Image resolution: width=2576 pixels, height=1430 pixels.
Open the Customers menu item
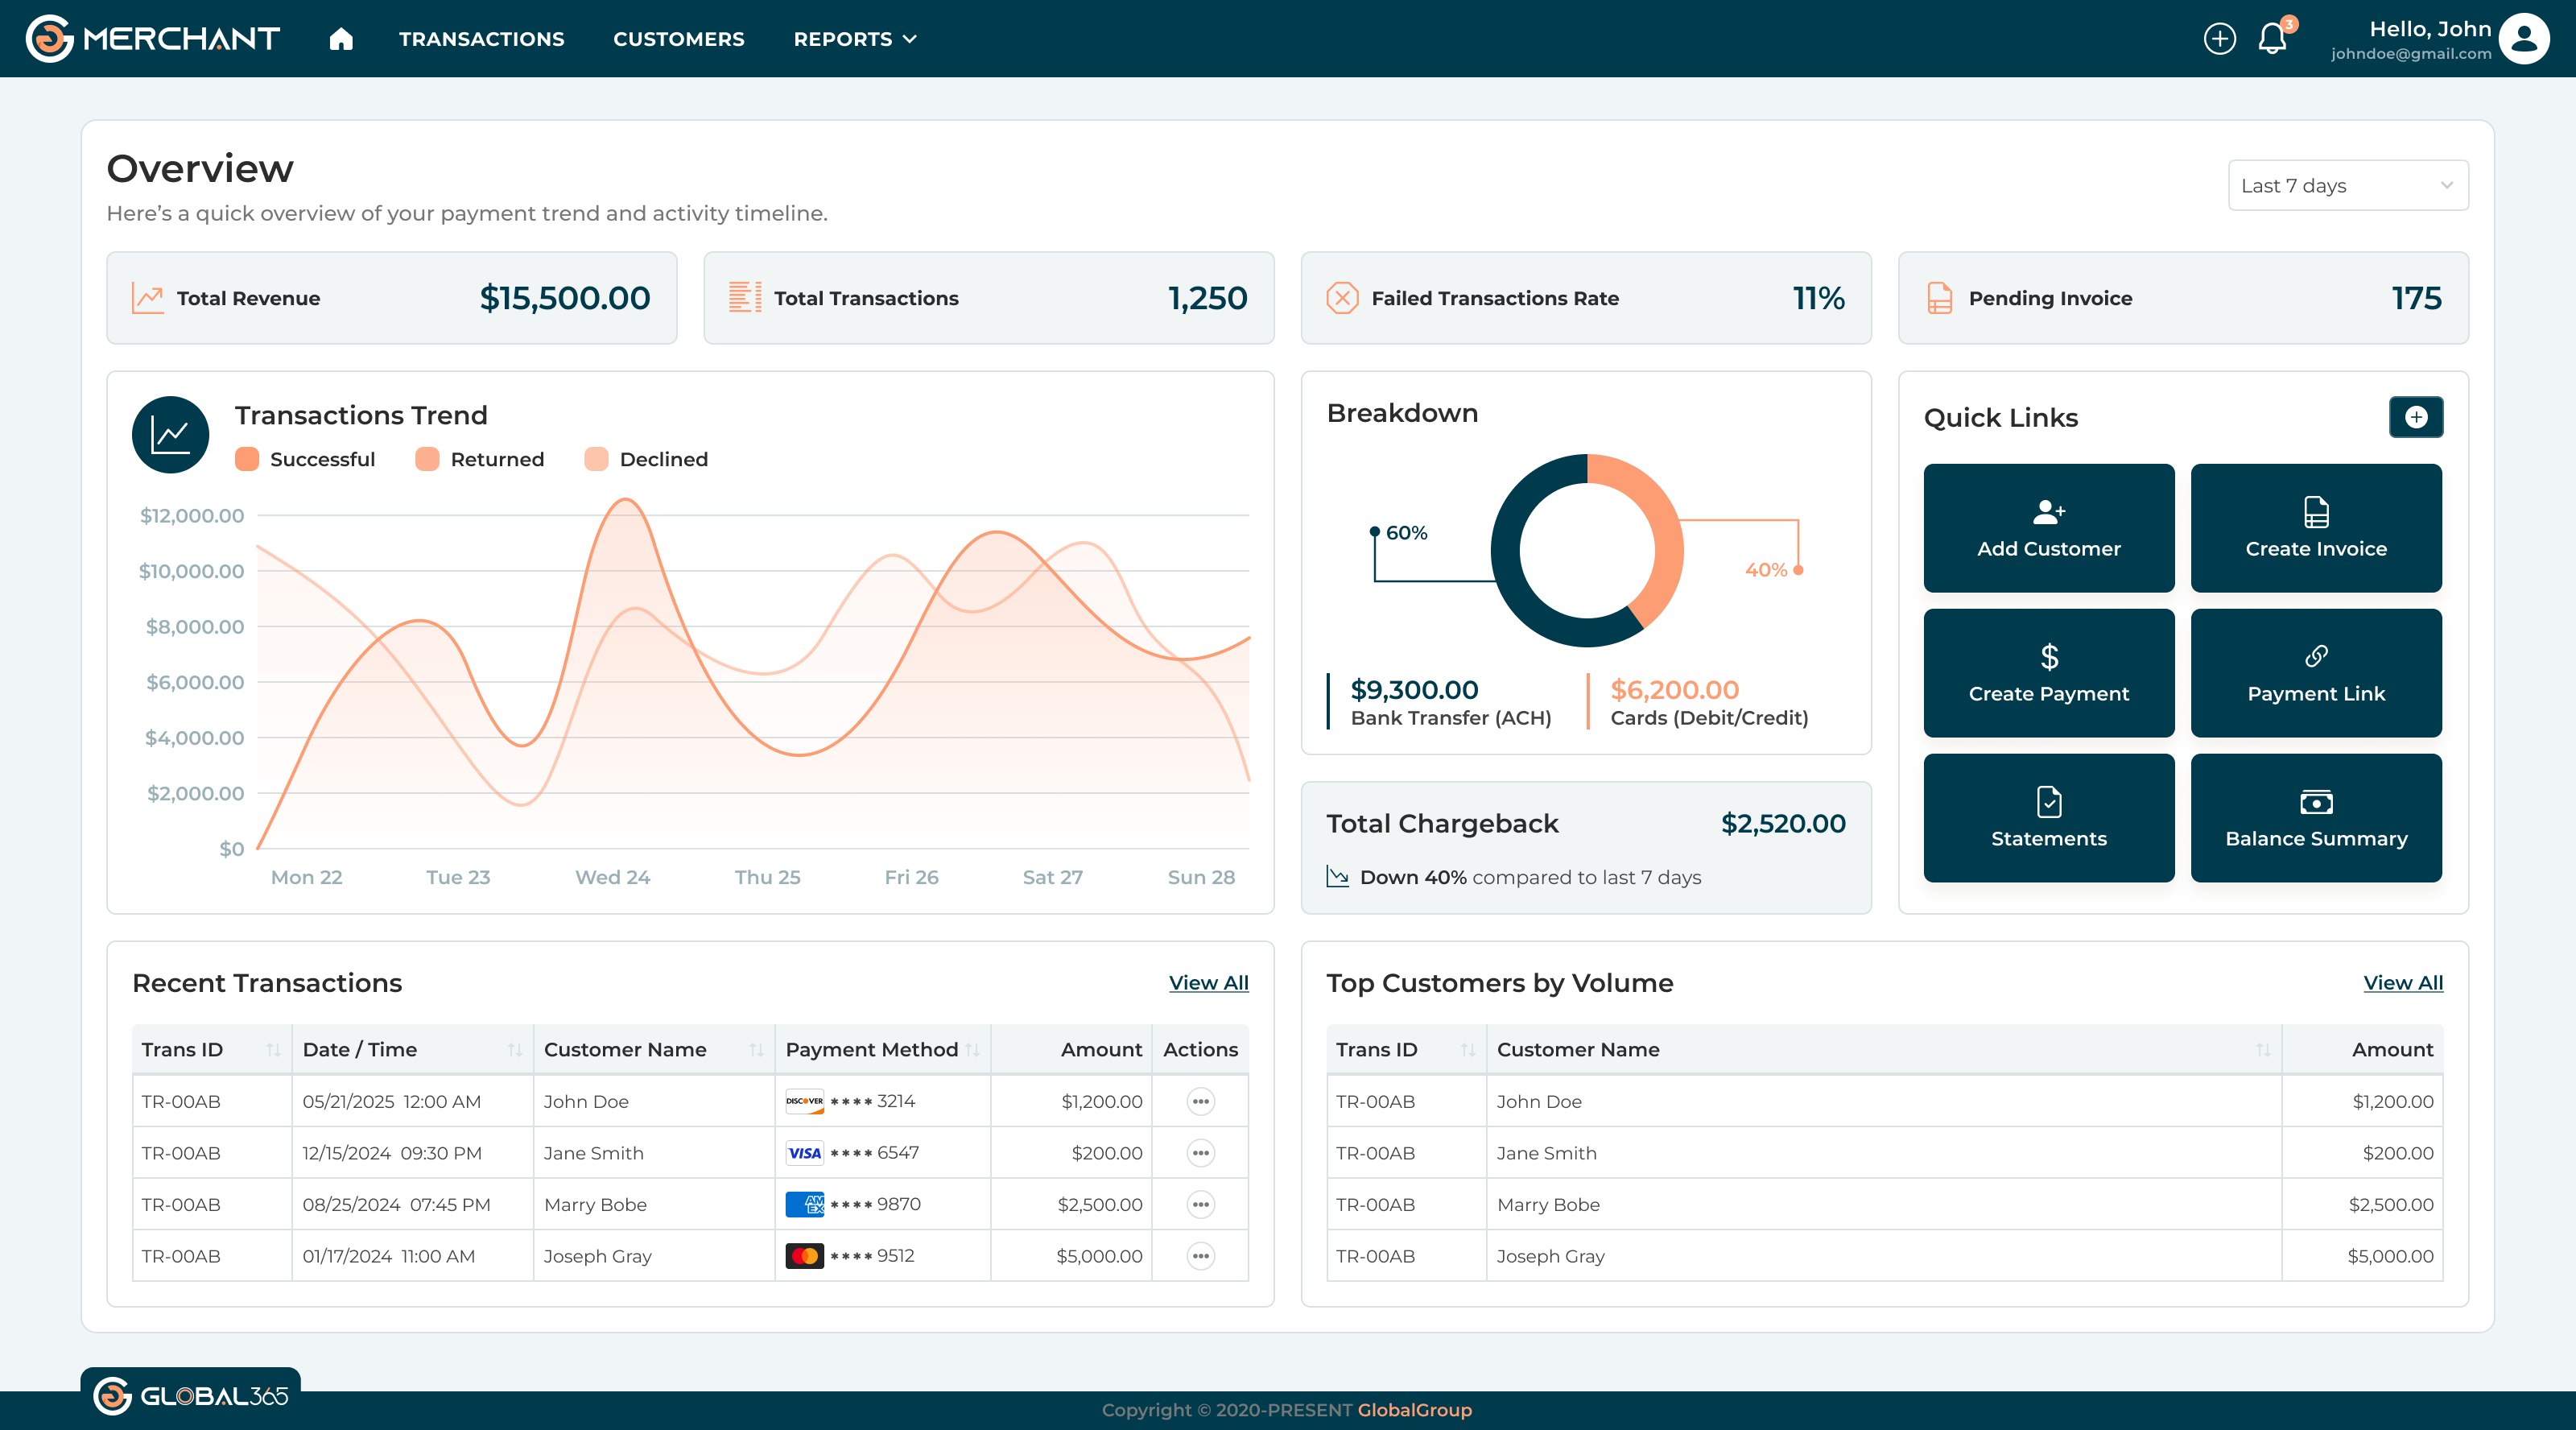(678, 39)
